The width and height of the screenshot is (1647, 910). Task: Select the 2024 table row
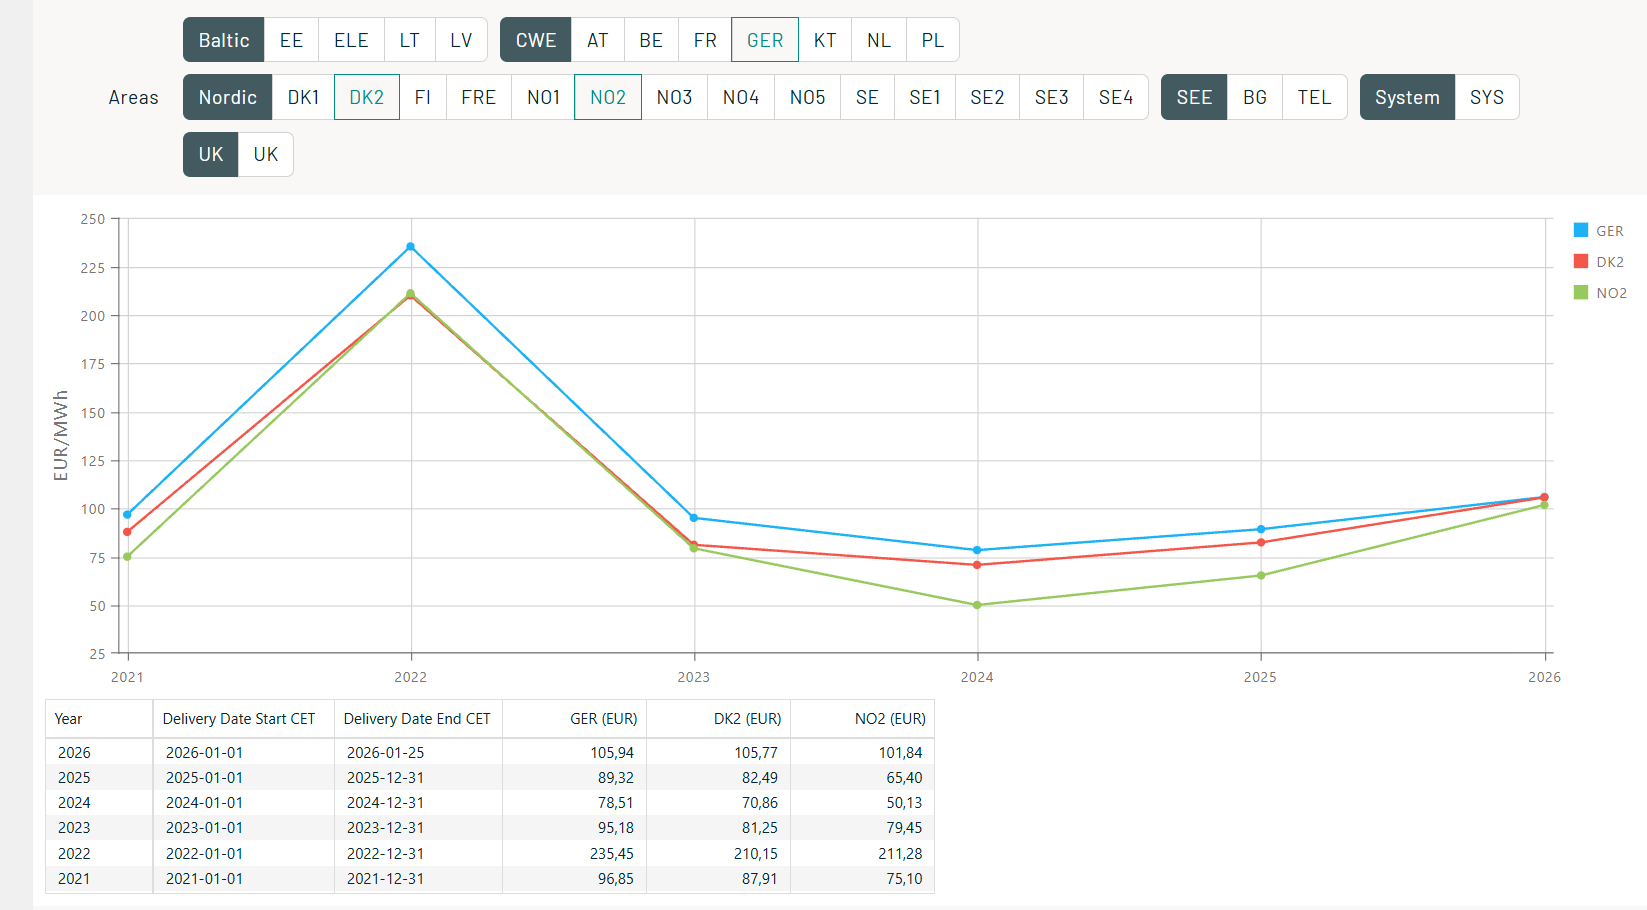coord(490,802)
